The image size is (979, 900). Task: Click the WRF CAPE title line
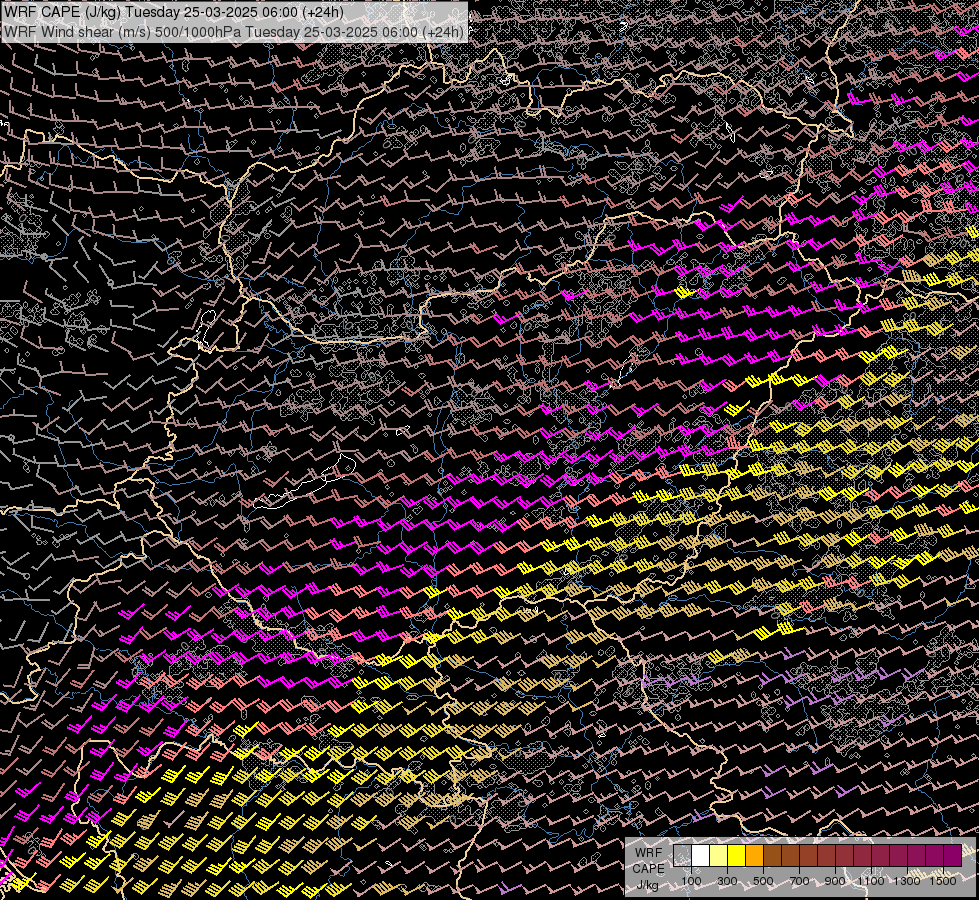(174, 12)
